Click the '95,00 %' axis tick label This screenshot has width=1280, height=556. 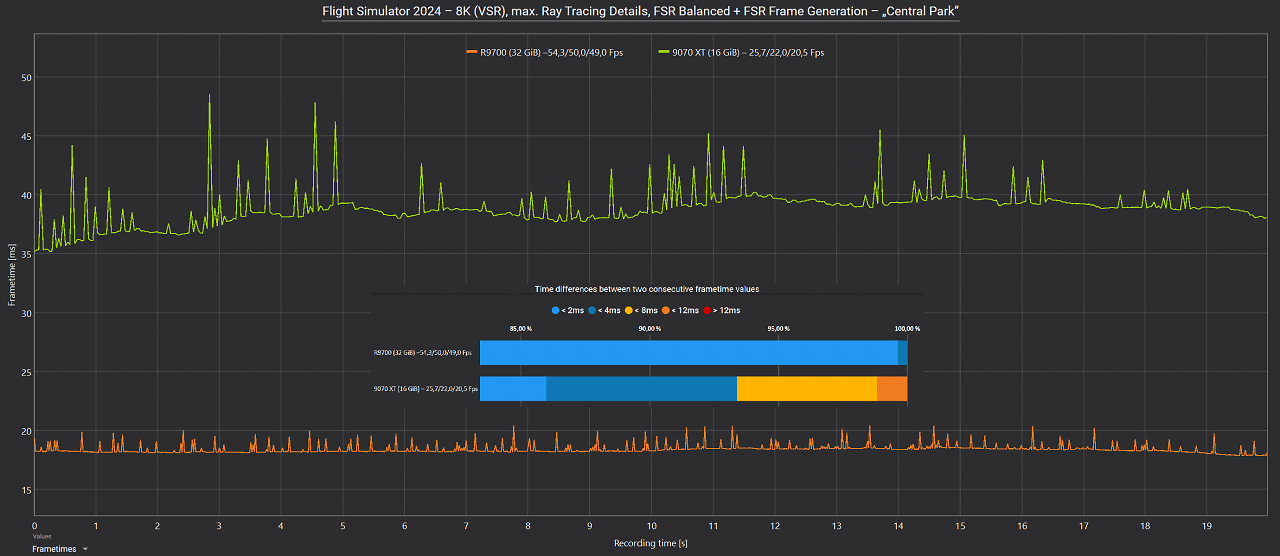pyautogui.click(x=778, y=328)
